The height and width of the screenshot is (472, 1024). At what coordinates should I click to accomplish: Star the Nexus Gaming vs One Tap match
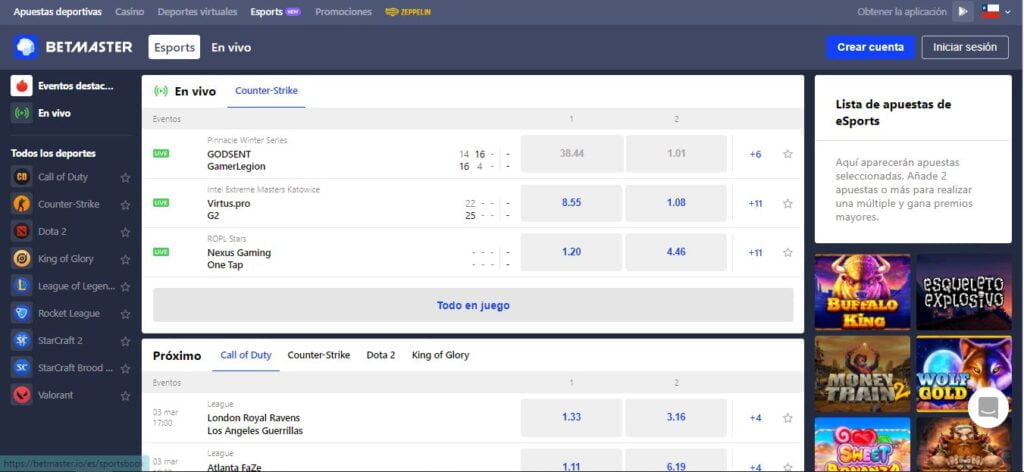(x=787, y=252)
